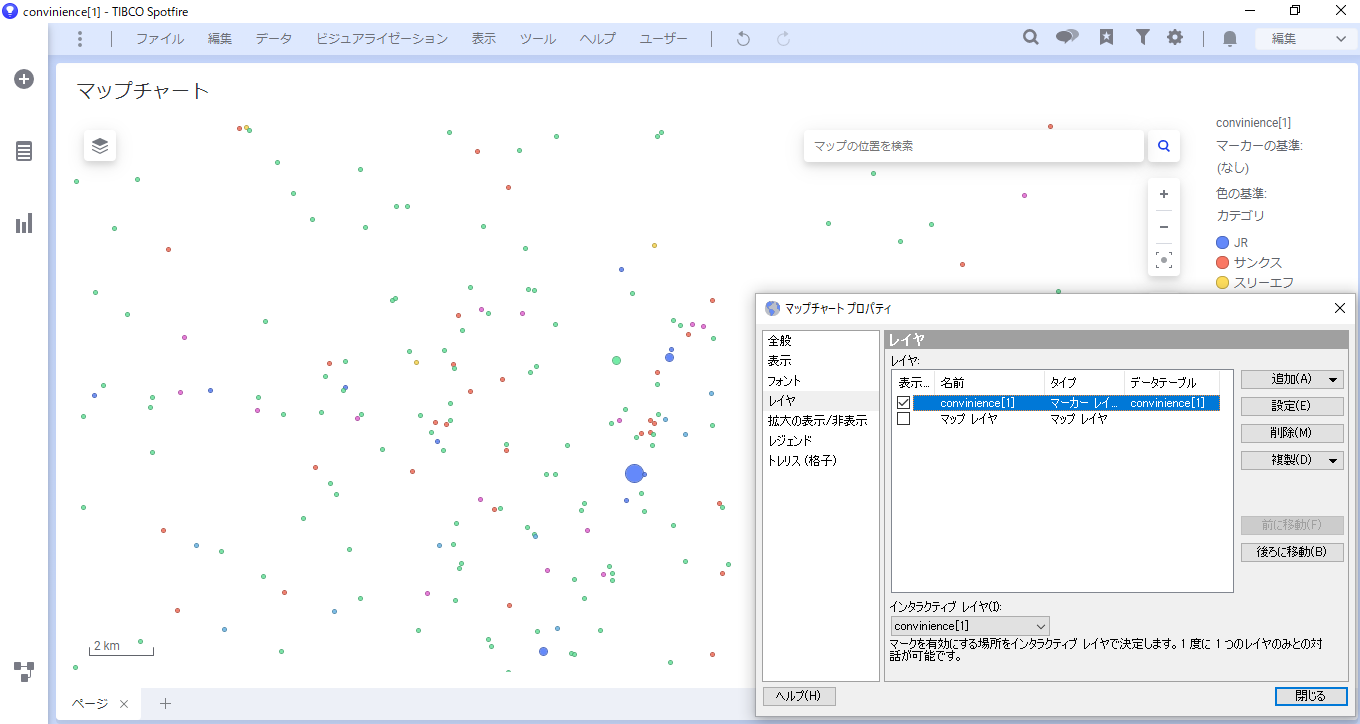The height and width of the screenshot is (724, 1360).
Task: Open the filter funnel icon
Action: pyautogui.click(x=1142, y=37)
